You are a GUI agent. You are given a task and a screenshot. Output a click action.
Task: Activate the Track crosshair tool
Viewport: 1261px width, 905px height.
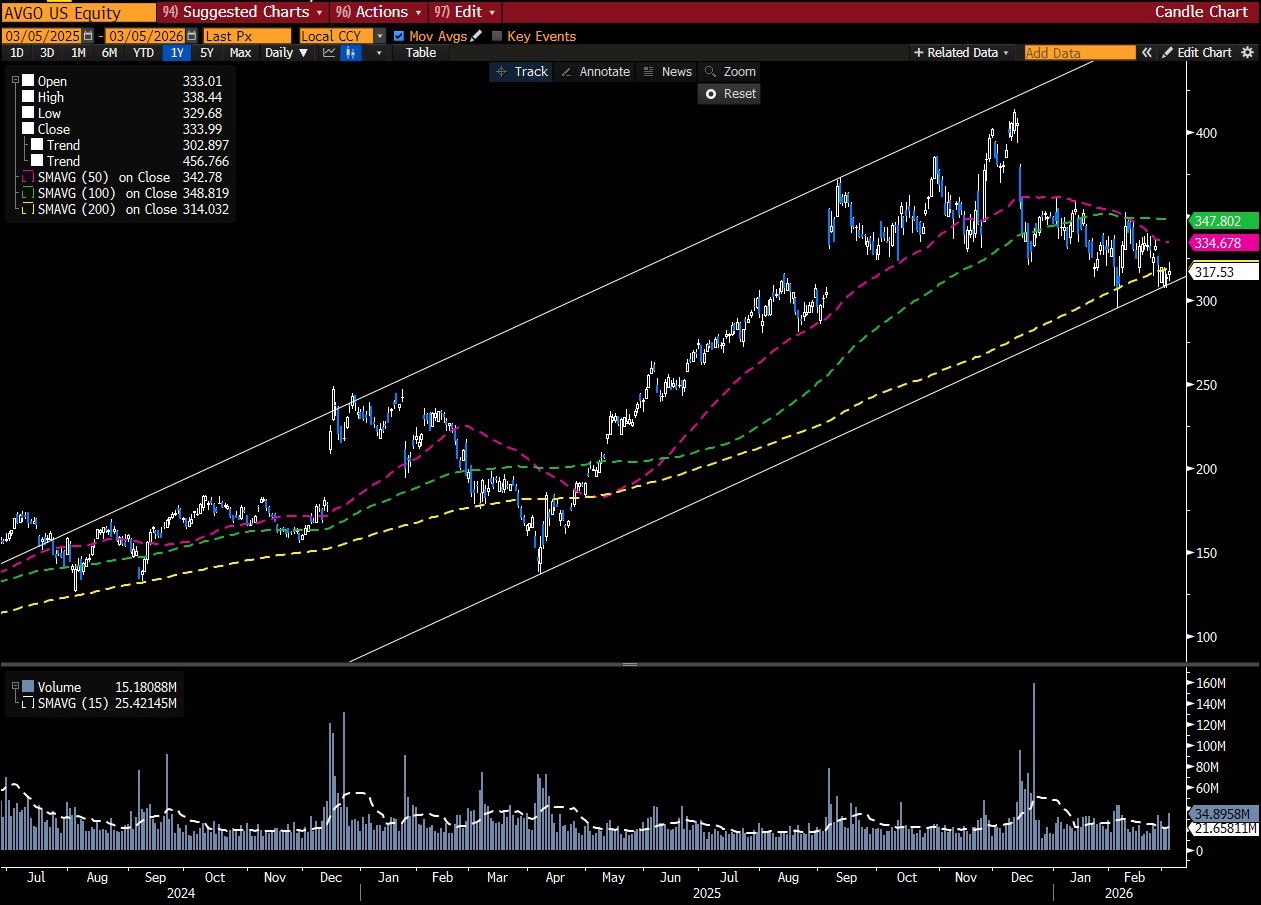(521, 72)
